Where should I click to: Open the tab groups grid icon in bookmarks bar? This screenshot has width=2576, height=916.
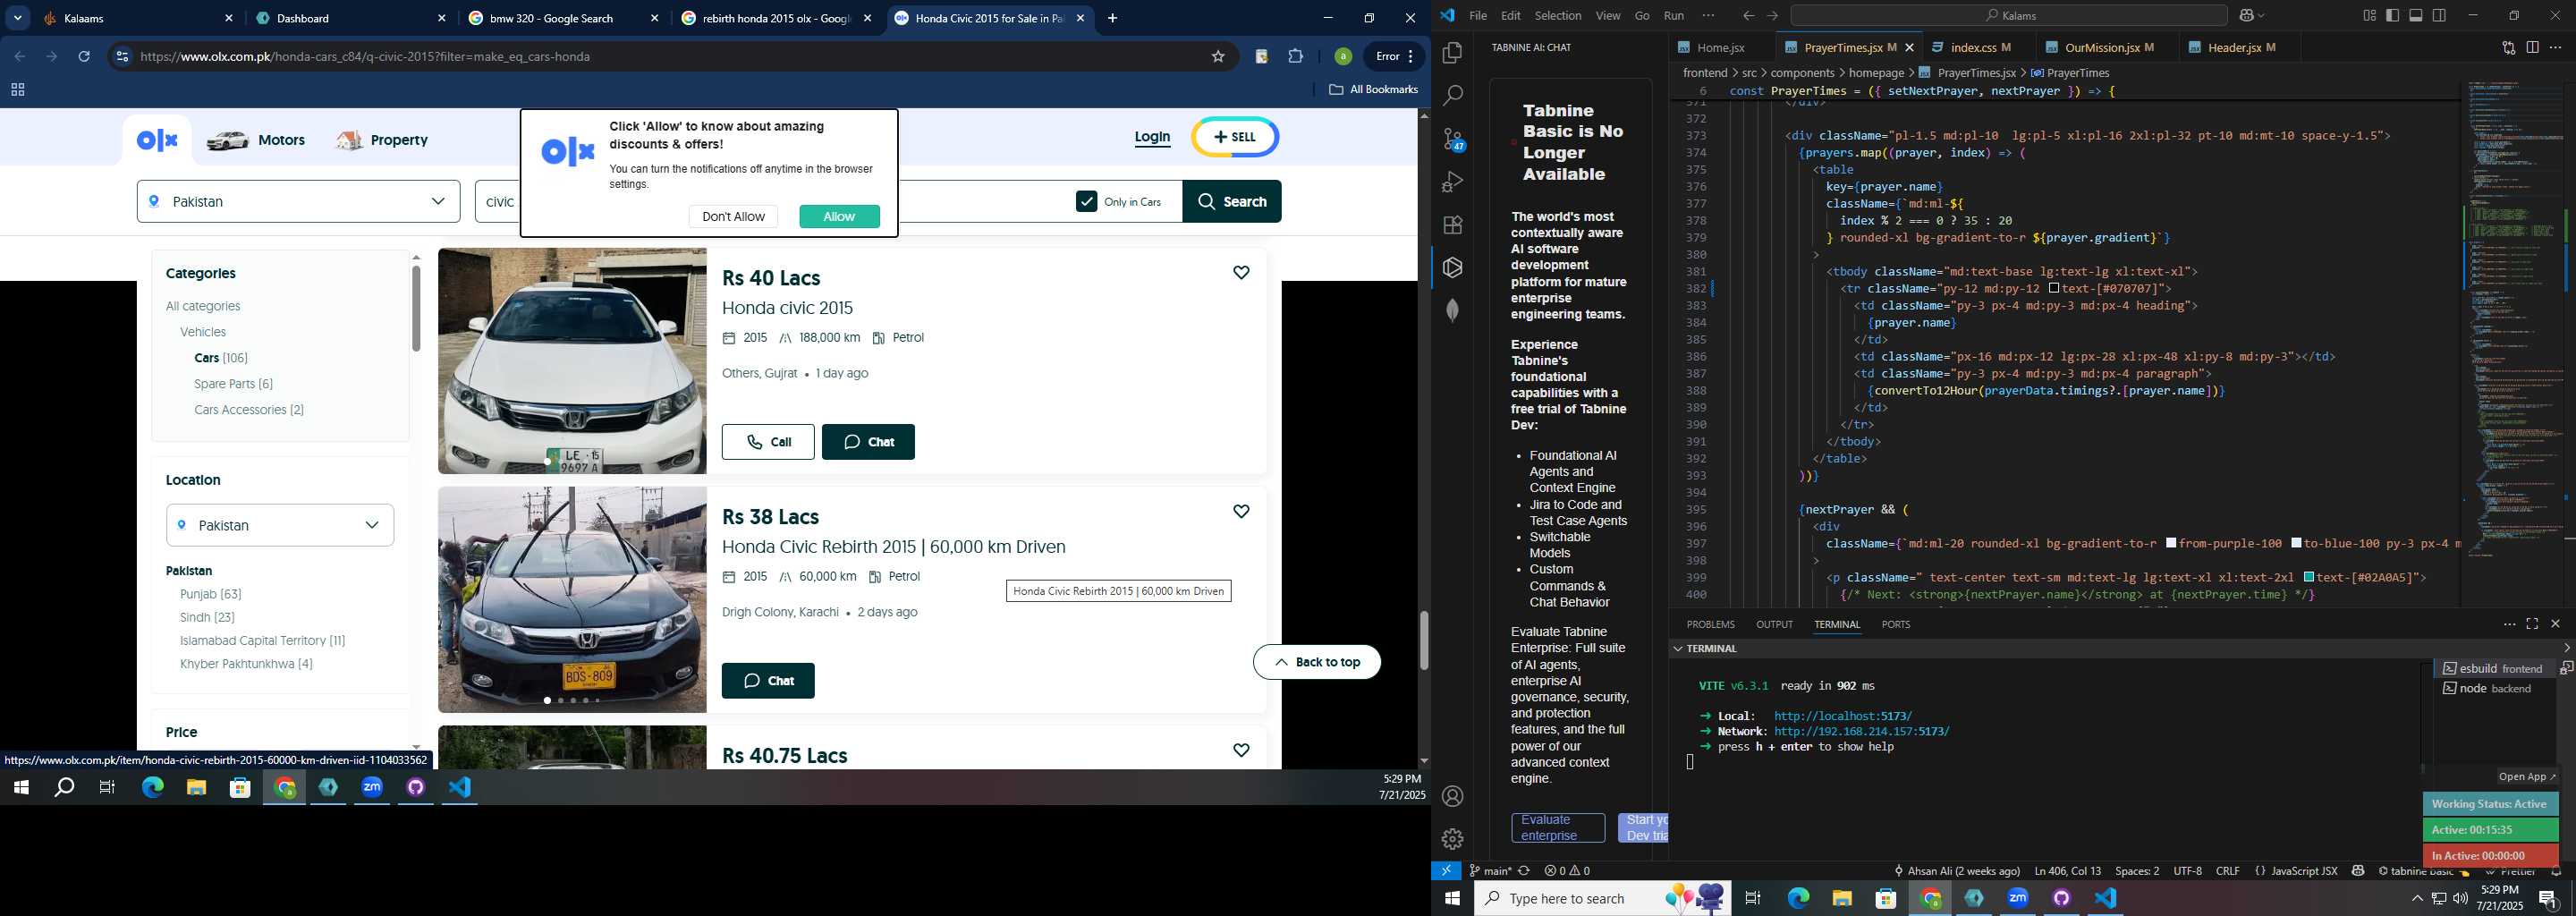[17, 90]
